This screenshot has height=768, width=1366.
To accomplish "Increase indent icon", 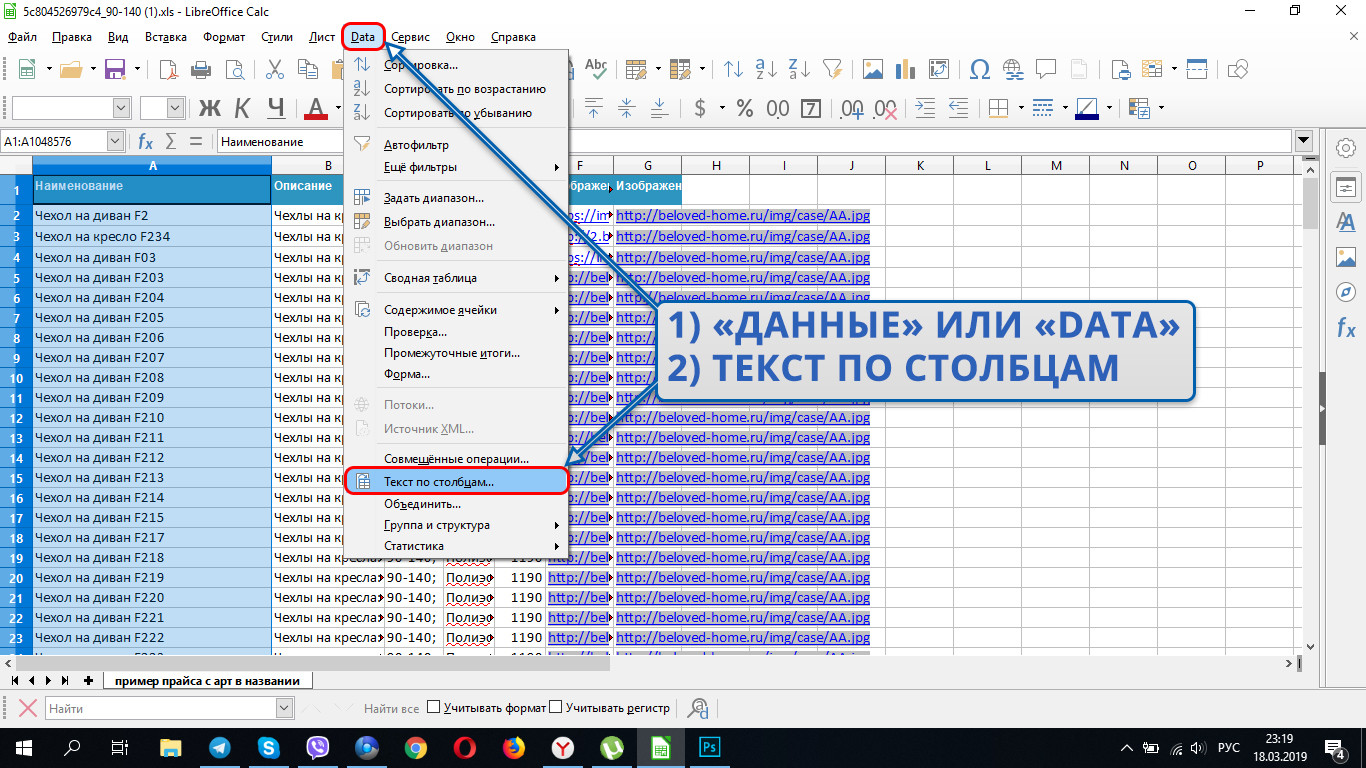I will tap(926, 108).
